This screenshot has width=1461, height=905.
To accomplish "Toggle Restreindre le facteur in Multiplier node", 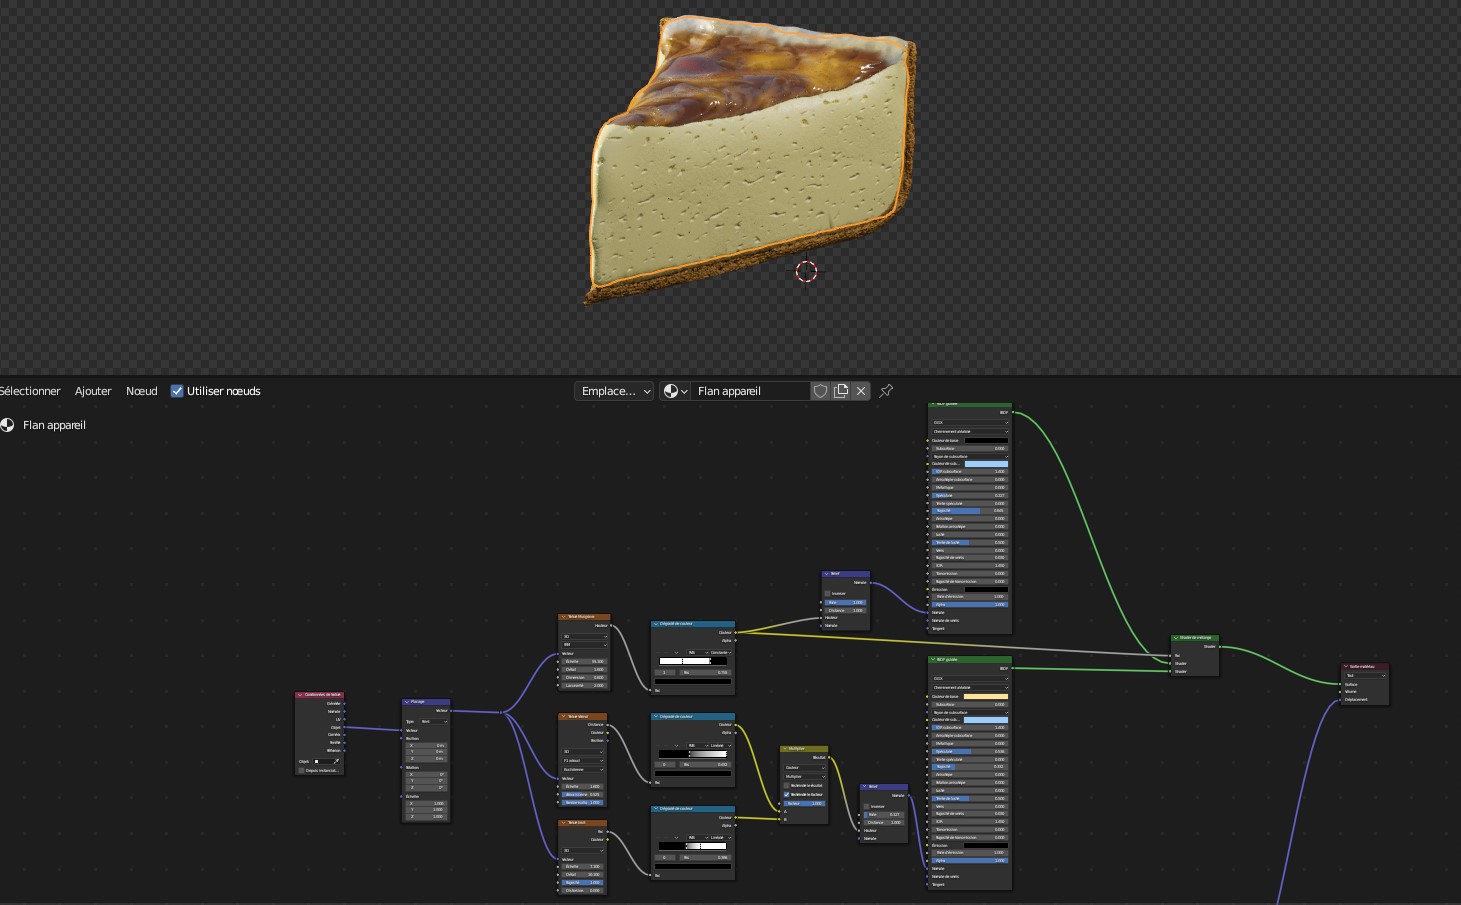I will (x=787, y=794).
